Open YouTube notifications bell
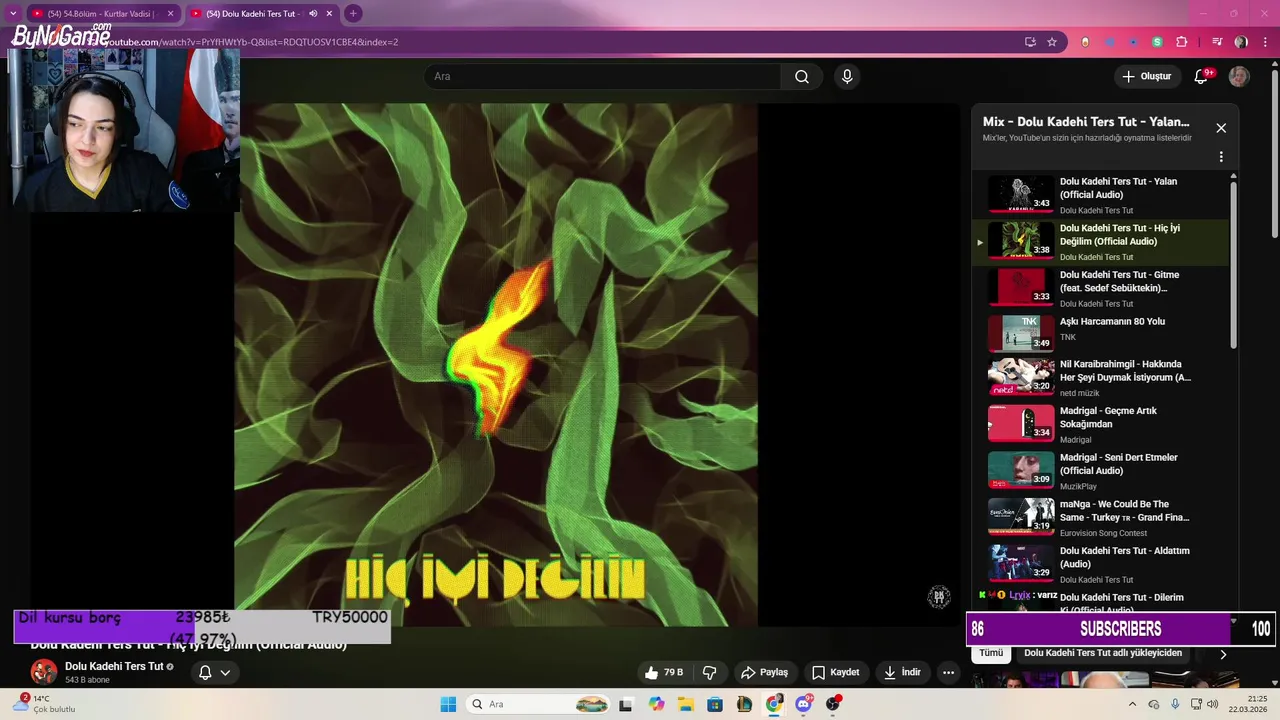 pyautogui.click(x=1202, y=77)
